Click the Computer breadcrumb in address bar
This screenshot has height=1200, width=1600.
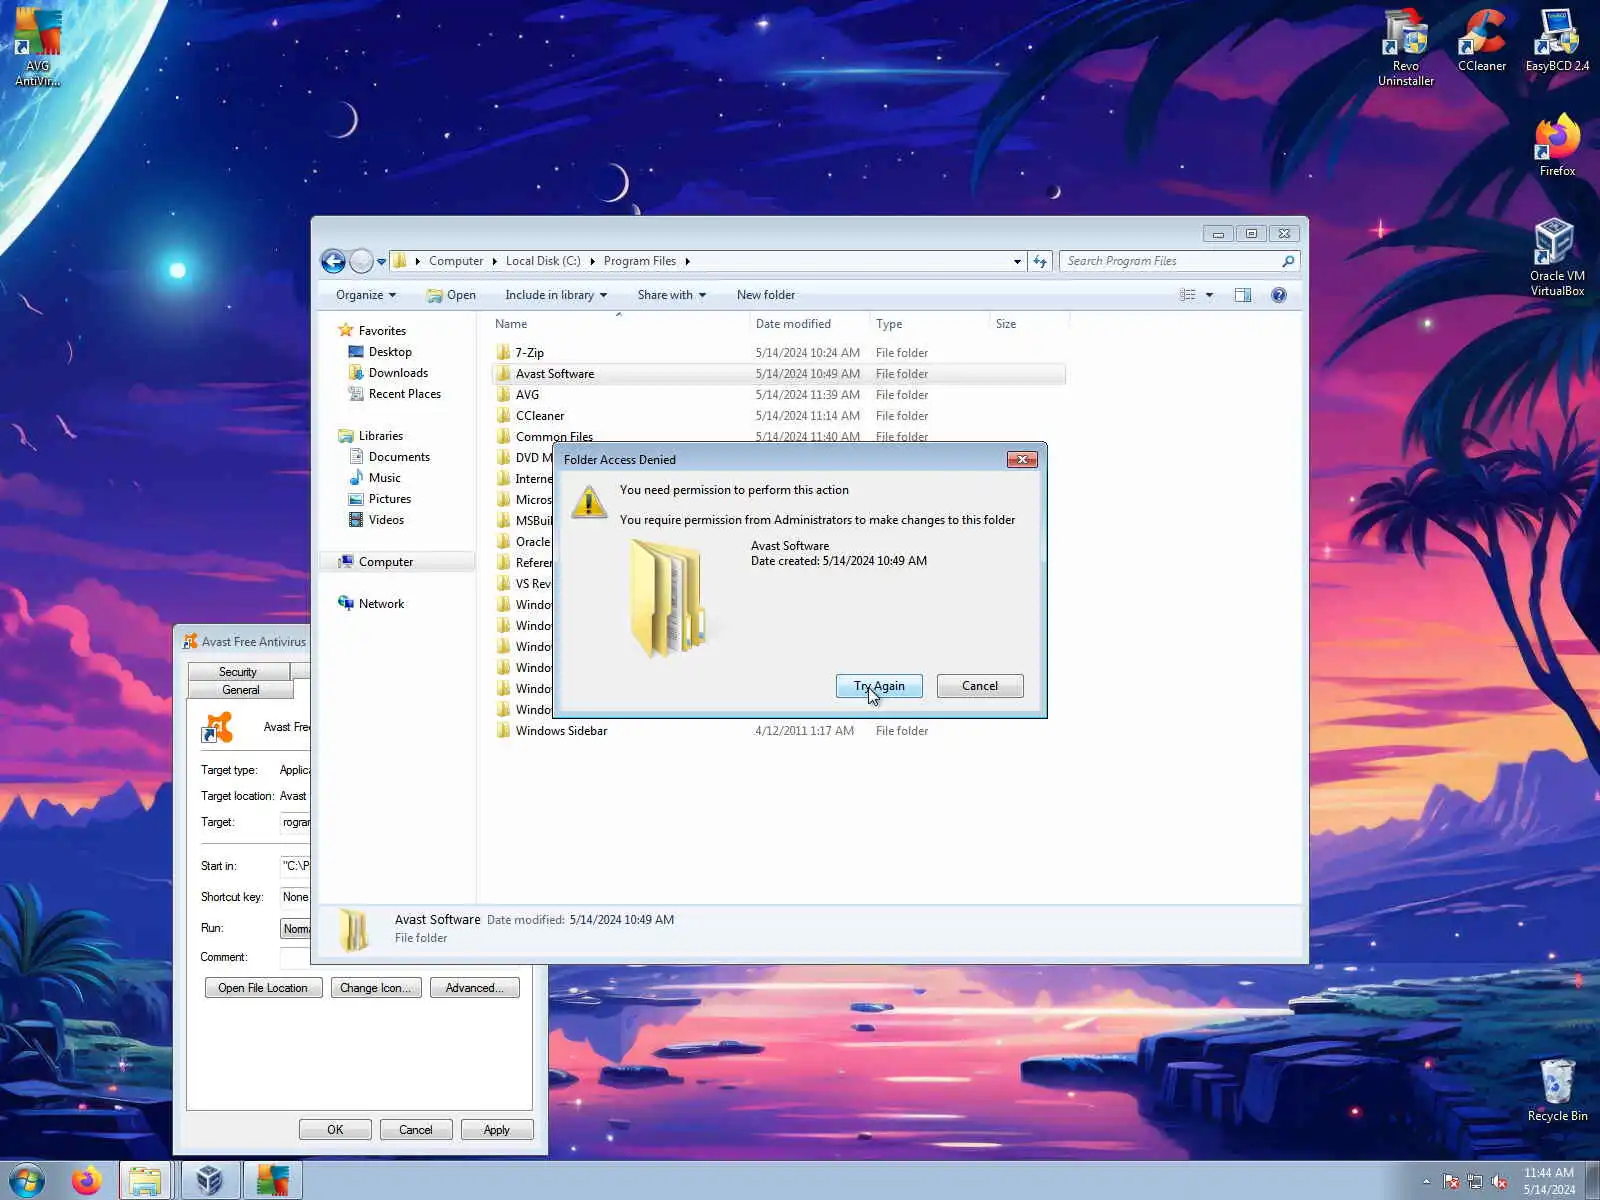(456, 261)
